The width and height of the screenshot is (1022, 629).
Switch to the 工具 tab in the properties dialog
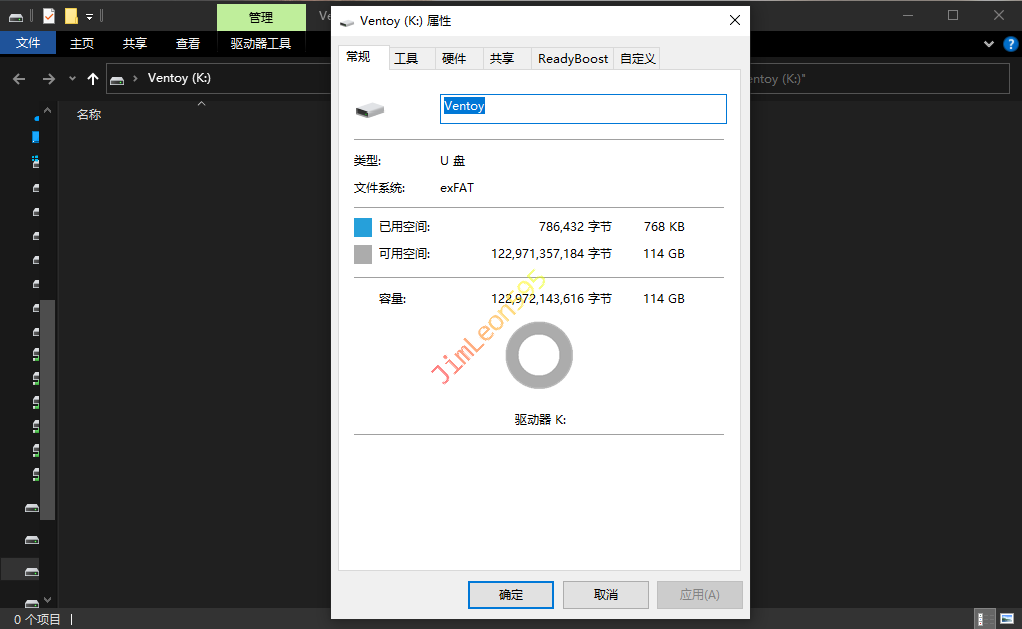pos(406,59)
